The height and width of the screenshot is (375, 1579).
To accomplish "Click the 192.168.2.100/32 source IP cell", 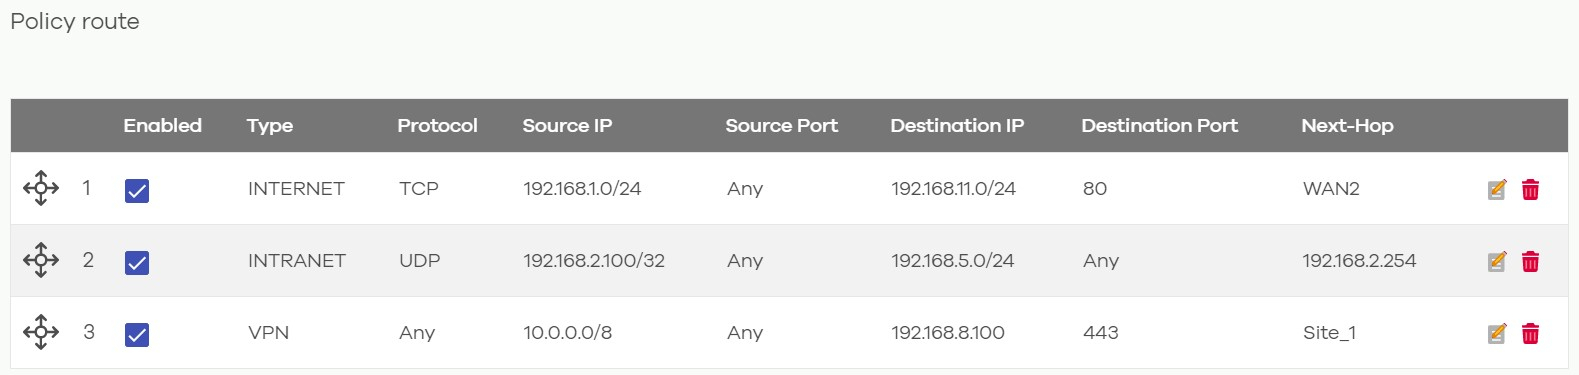I will click(594, 260).
